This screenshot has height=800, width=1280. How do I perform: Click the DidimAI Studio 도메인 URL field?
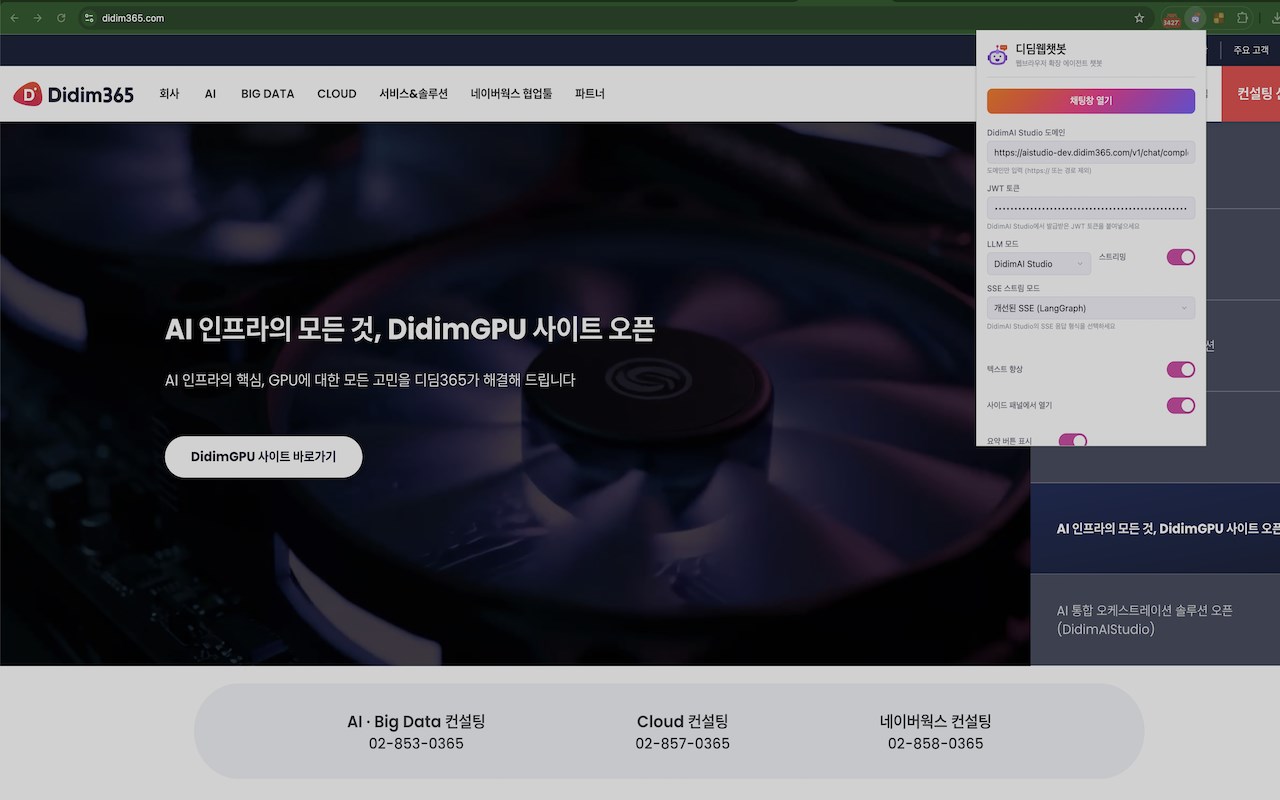pos(1091,153)
